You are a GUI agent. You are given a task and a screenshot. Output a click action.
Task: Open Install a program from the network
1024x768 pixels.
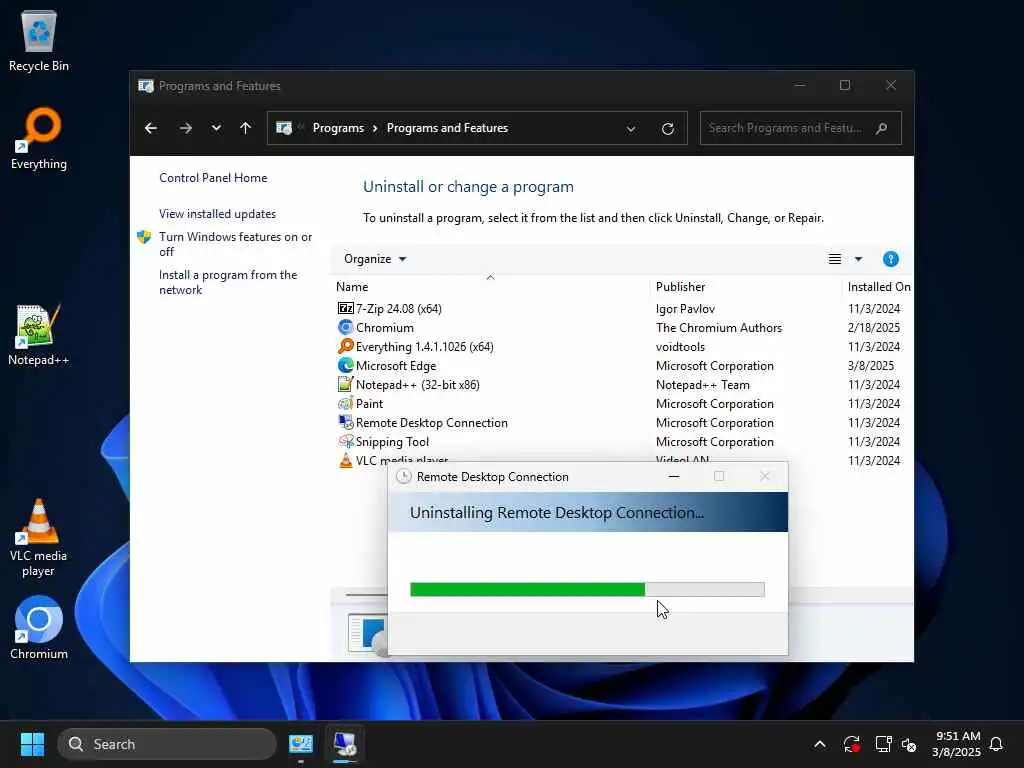[228, 282]
